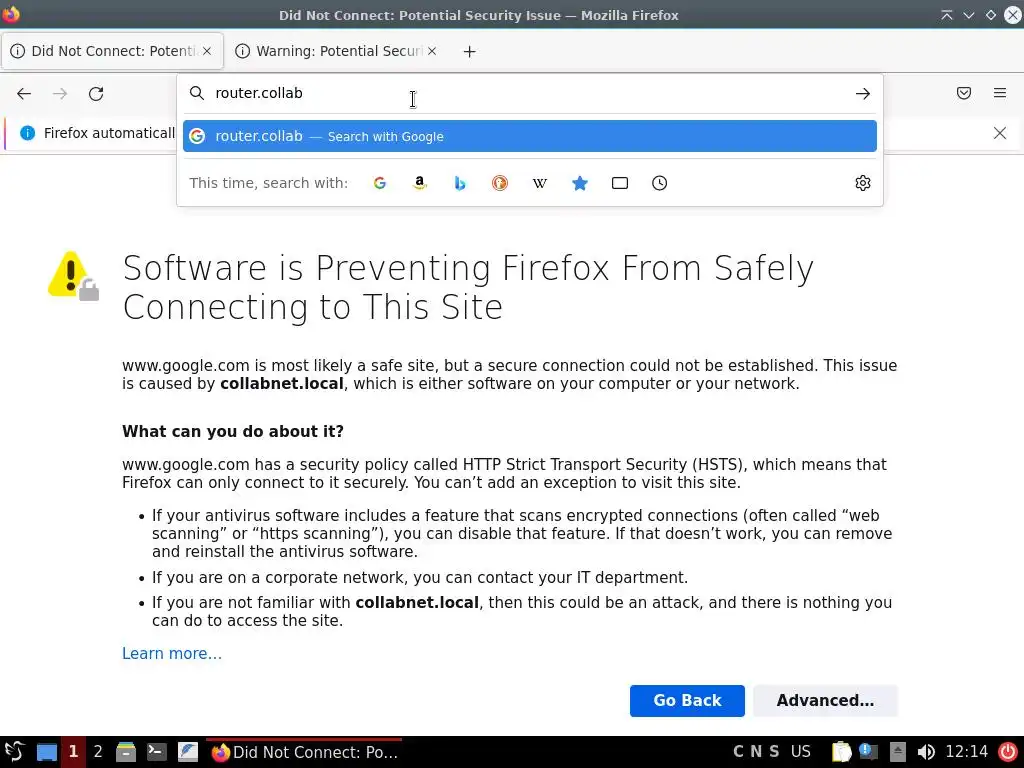Open the Learn more… link
This screenshot has height=768, width=1024.
point(172,654)
